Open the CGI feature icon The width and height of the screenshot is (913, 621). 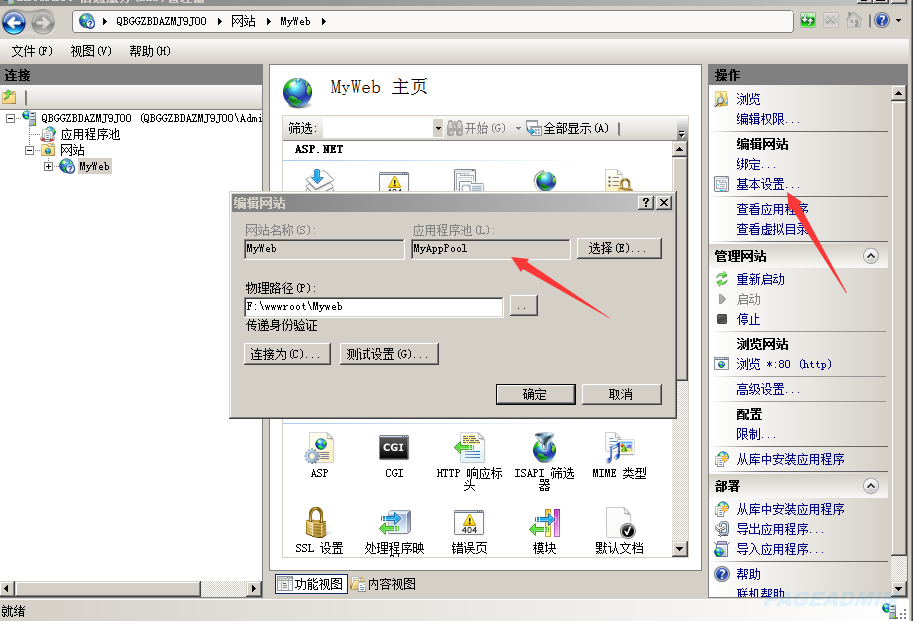click(394, 448)
